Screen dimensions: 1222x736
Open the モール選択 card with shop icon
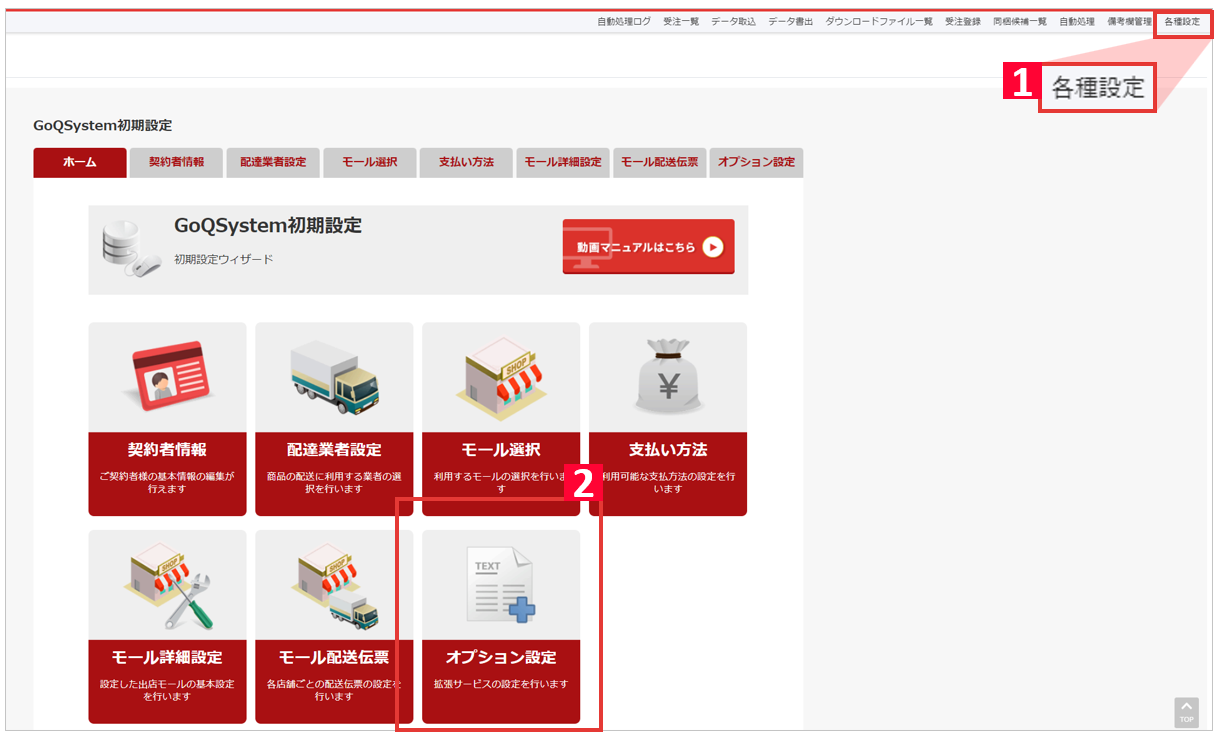coord(501,419)
